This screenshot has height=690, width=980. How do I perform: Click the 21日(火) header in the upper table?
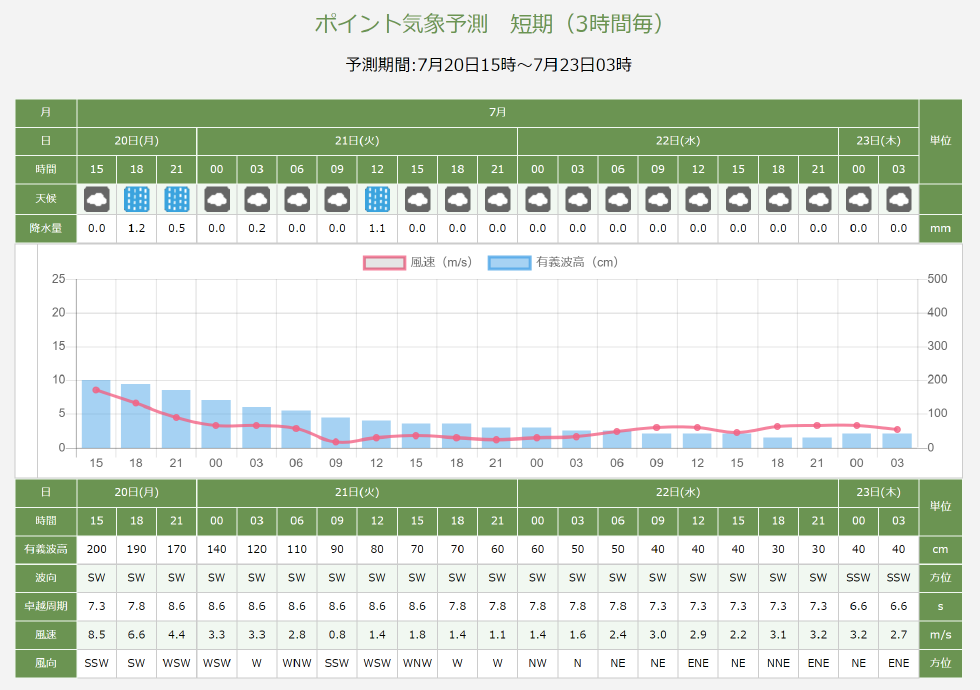pyautogui.click(x=357, y=141)
